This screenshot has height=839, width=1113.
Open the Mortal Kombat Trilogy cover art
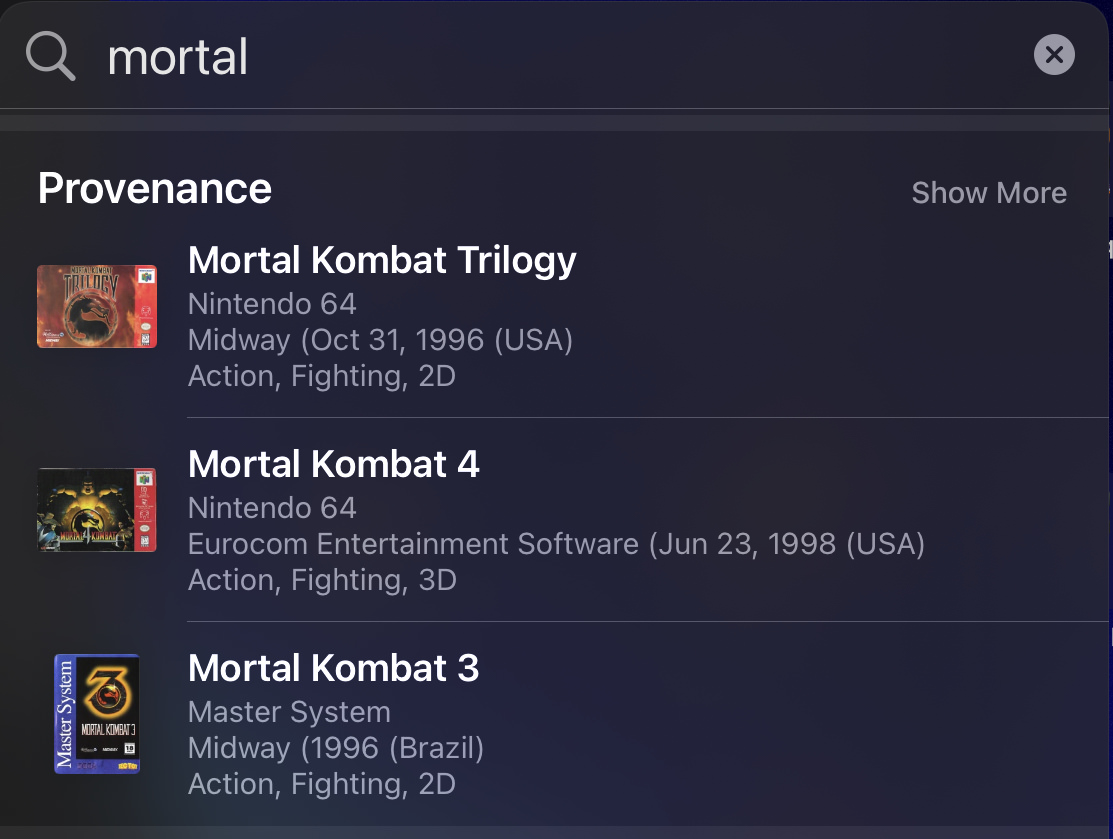[x=97, y=307]
